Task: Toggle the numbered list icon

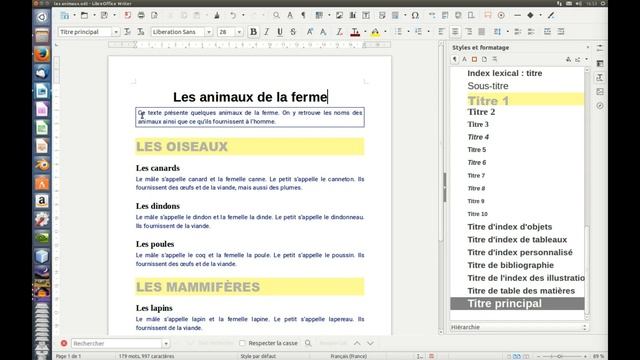Action: tap(418, 32)
